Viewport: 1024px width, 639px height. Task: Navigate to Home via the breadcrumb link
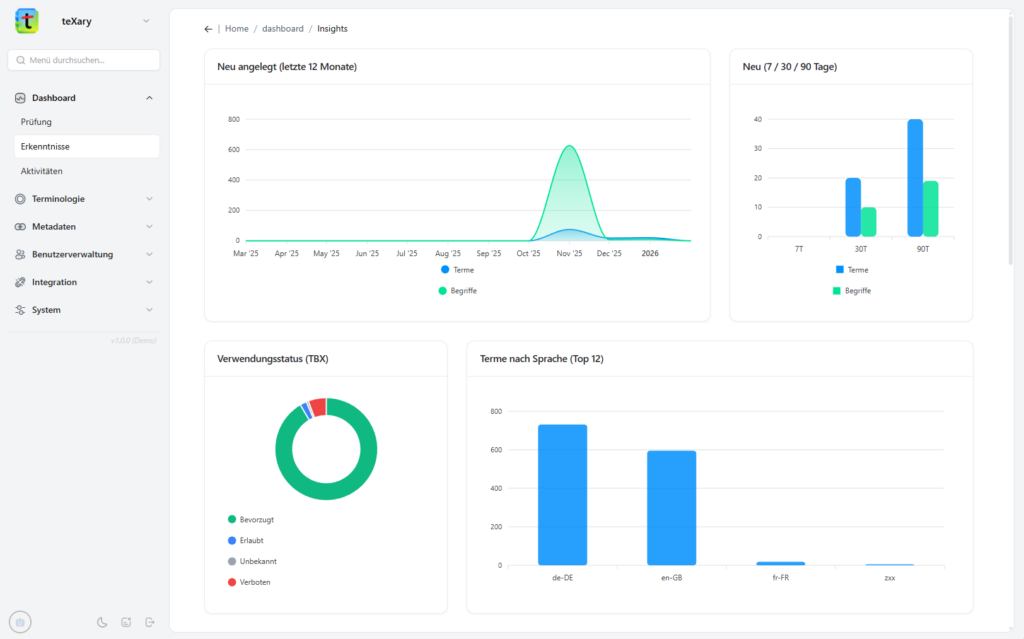tap(237, 28)
